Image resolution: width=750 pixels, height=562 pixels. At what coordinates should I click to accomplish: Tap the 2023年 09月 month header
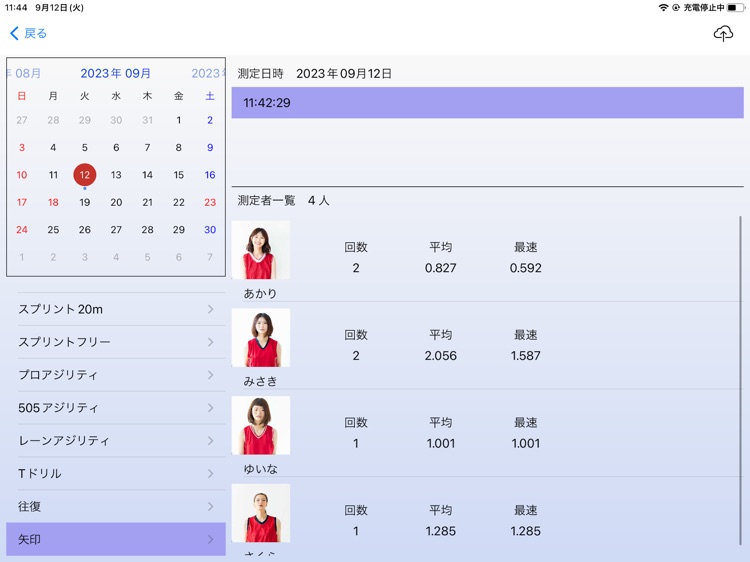(x=115, y=73)
